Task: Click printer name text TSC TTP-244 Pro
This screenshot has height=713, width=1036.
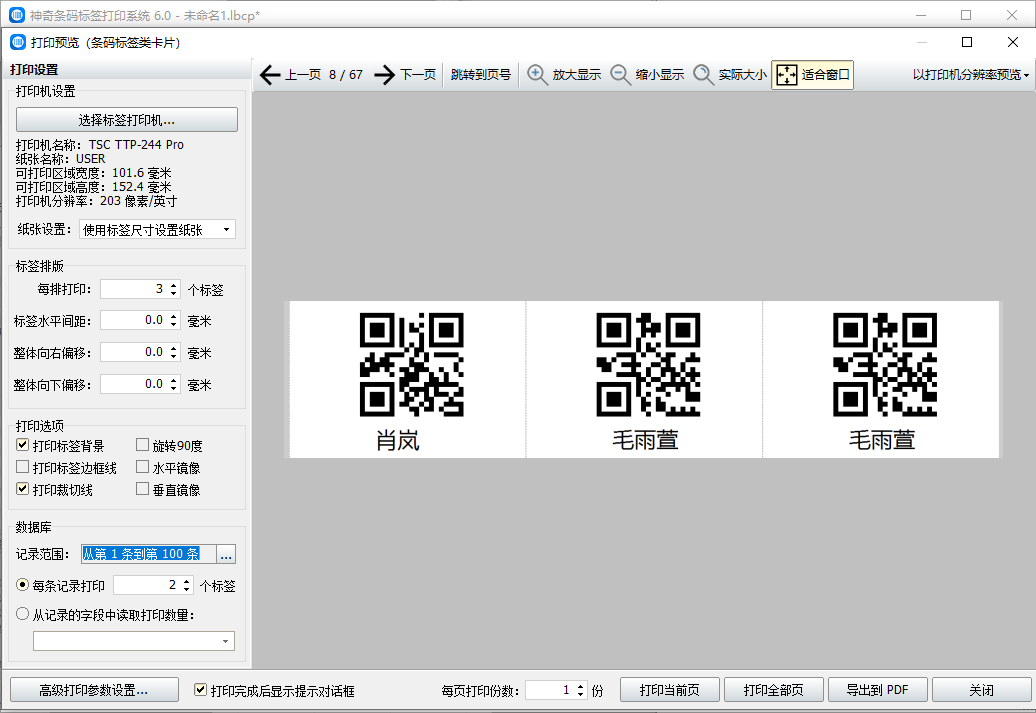Action: tap(136, 145)
